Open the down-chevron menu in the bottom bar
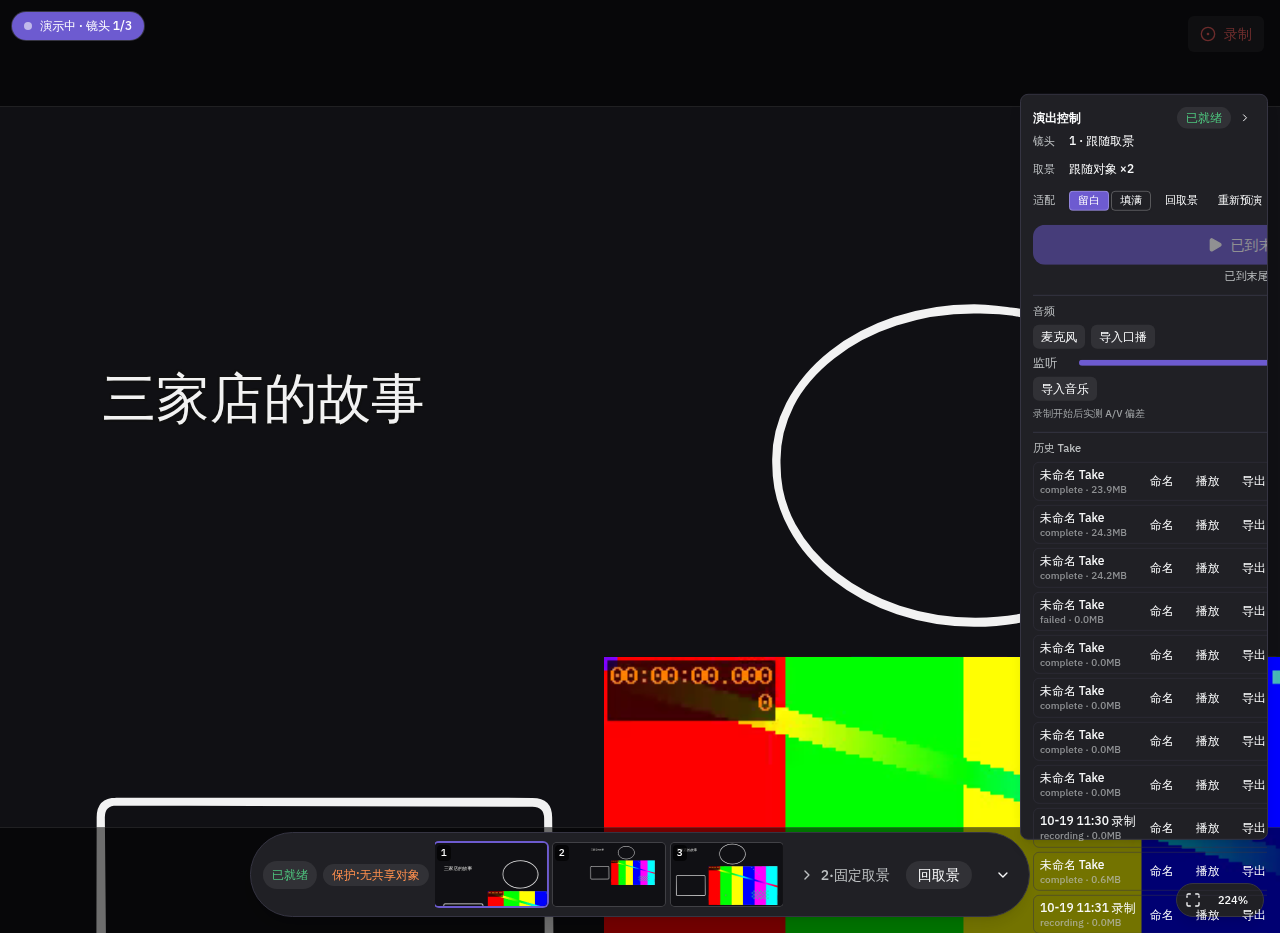The height and width of the screenshot is (933, 1280). (1003, 875)
